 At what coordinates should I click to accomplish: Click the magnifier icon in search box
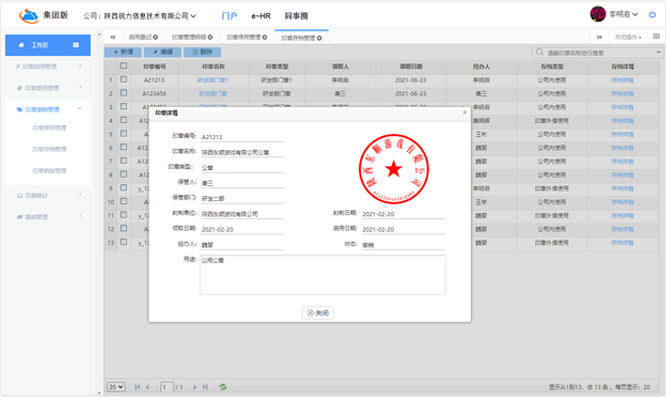click(x=539, y=52)
